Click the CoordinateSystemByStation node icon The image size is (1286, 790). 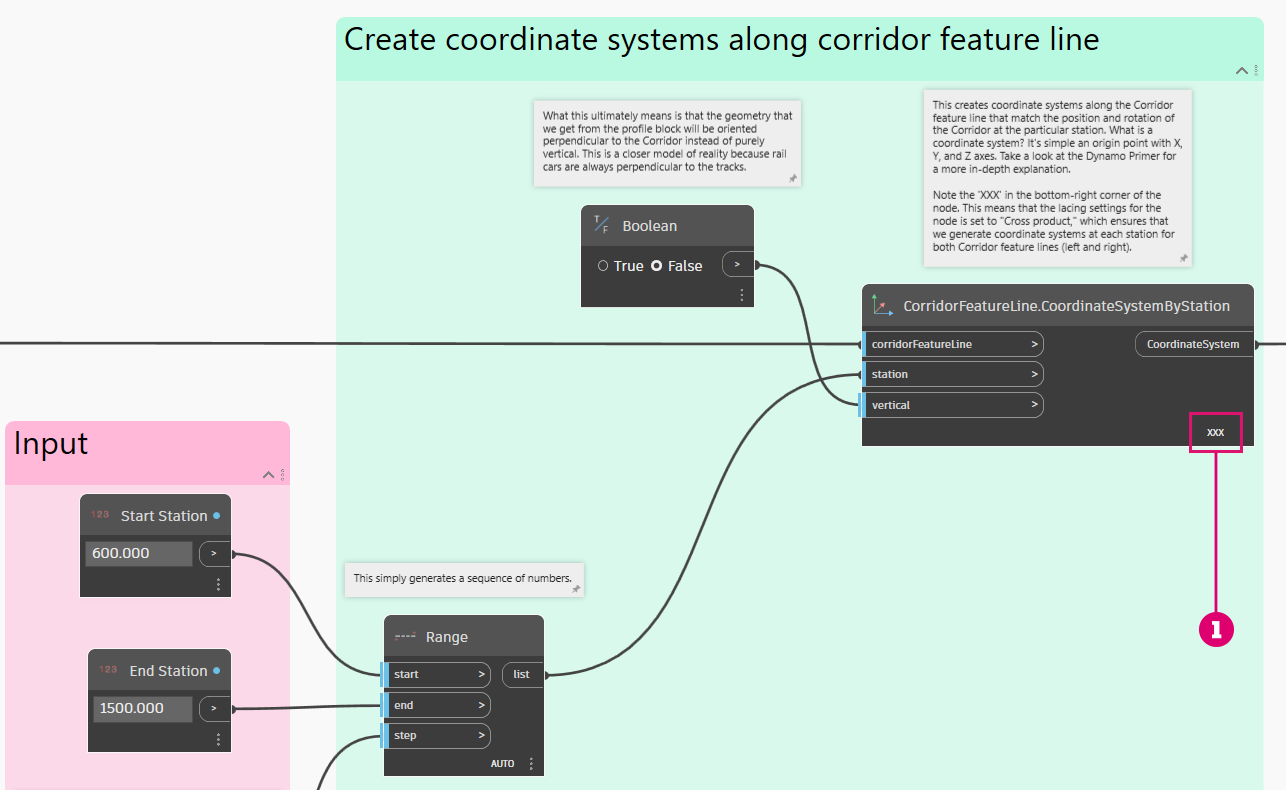click(881, 305)
